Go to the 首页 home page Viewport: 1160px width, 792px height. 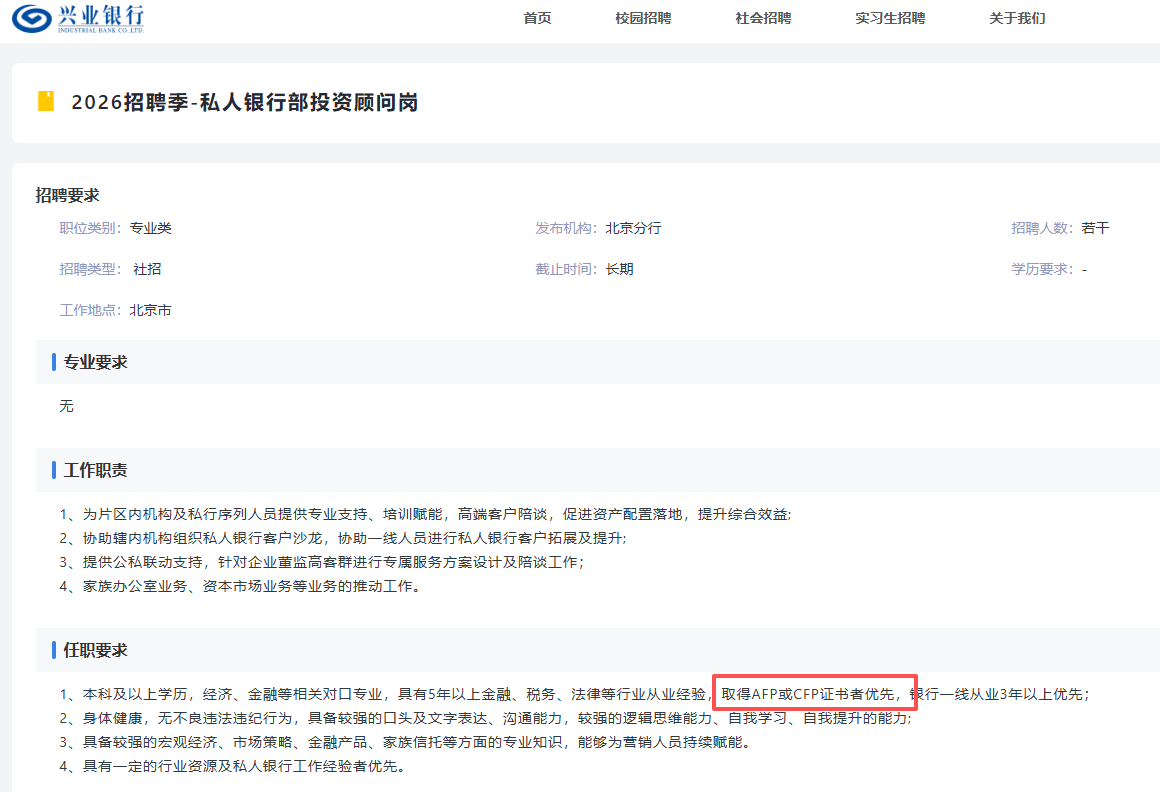[537, 18]
